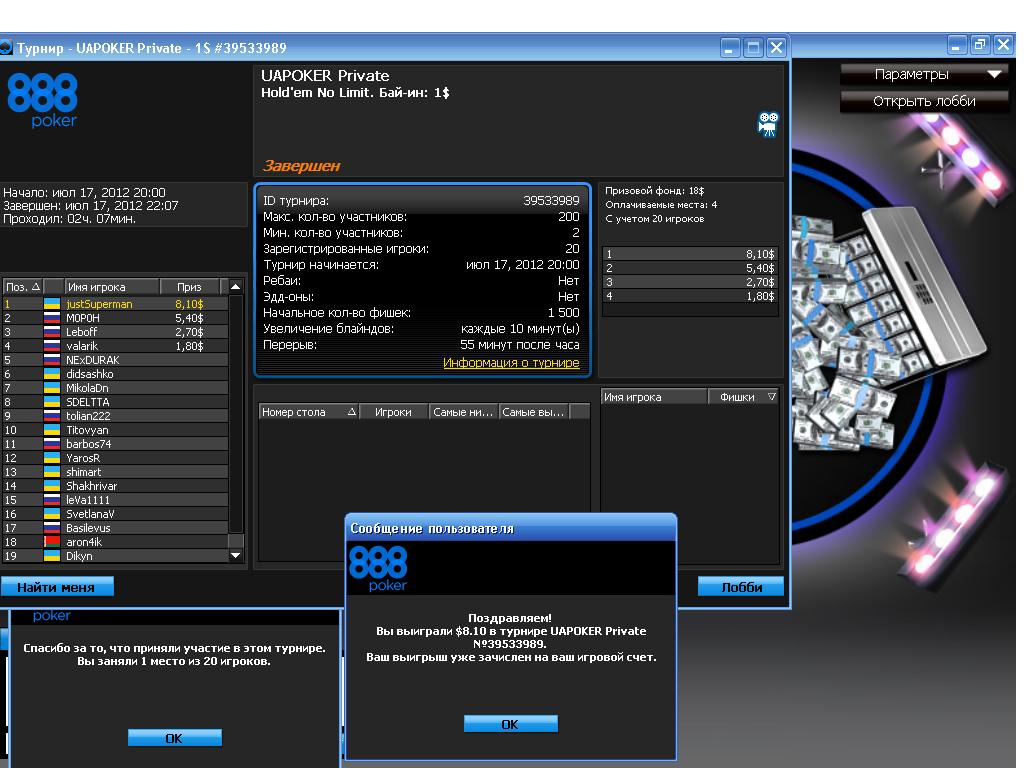Image resolution: width=1024 pixels, height=768 pixels.
Task: Select player Titovyan in the standings
Action: pyautogui.click(x=115, y=430)
